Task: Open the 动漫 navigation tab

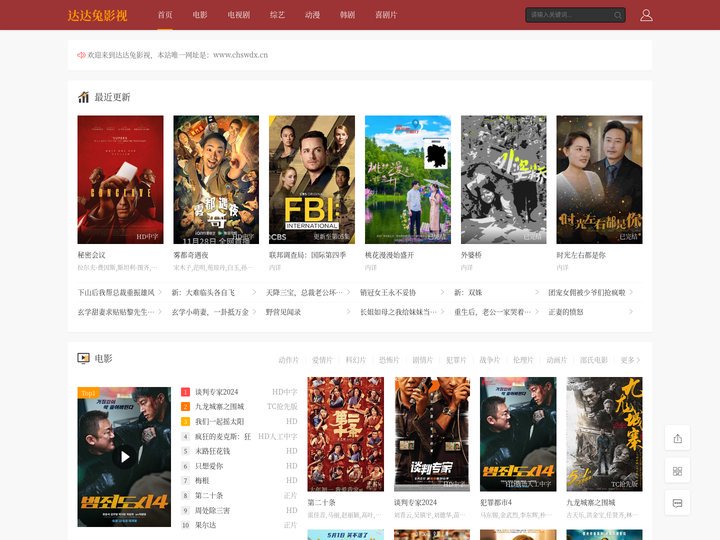Action: coord(312,15)
